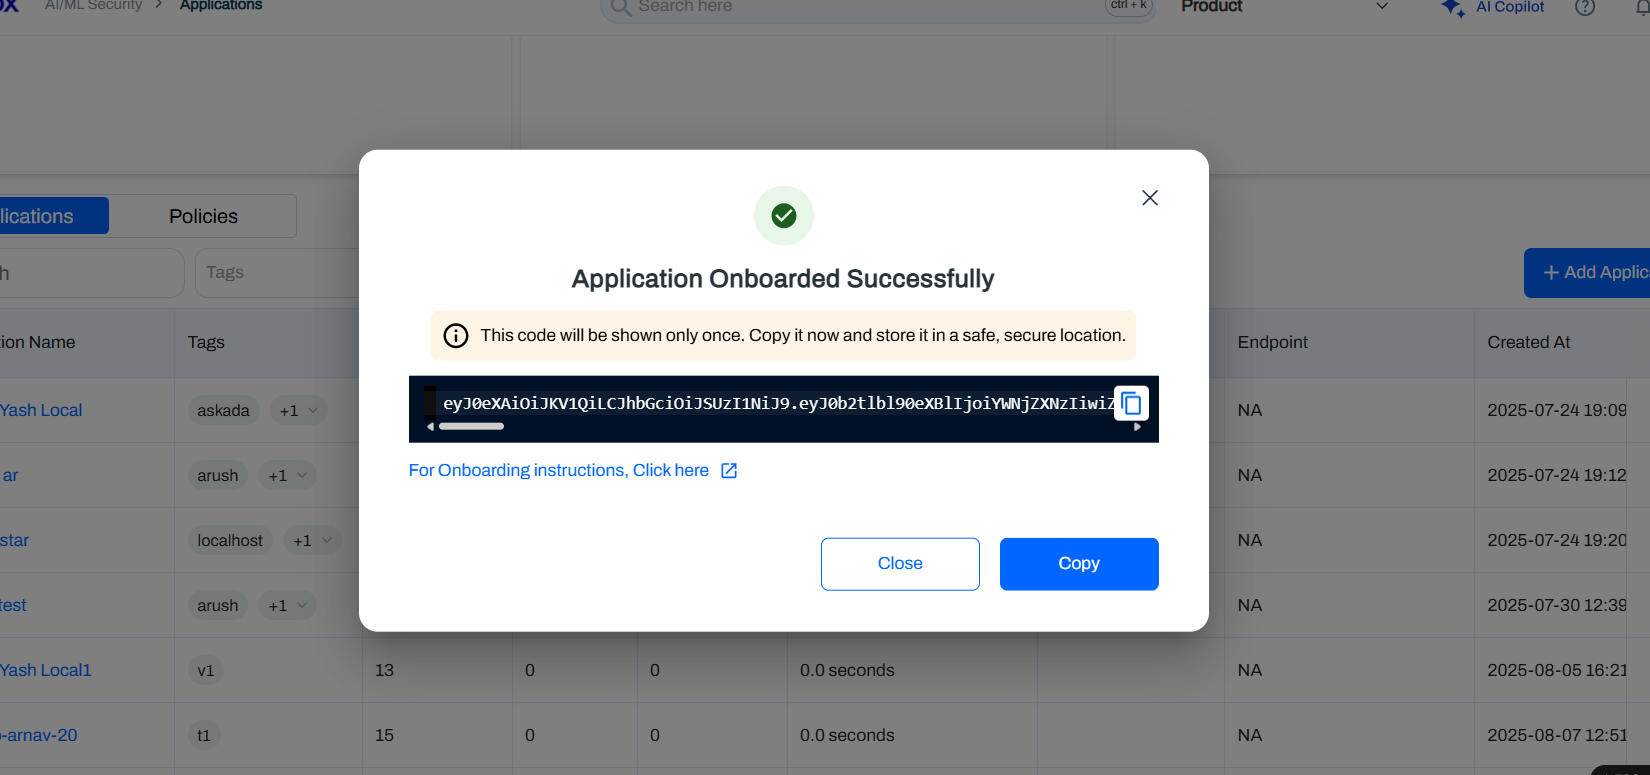Click the Tags filter input field

point(275,273)
